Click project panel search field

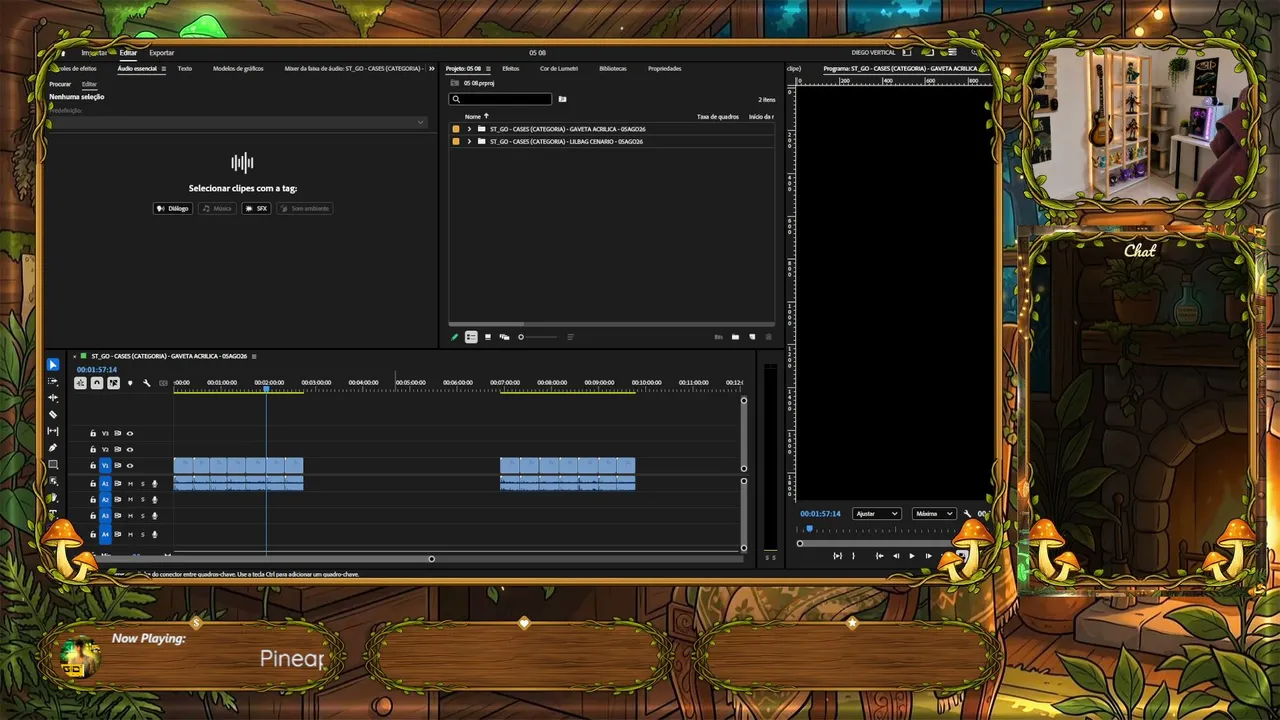[x=501, y=99]
